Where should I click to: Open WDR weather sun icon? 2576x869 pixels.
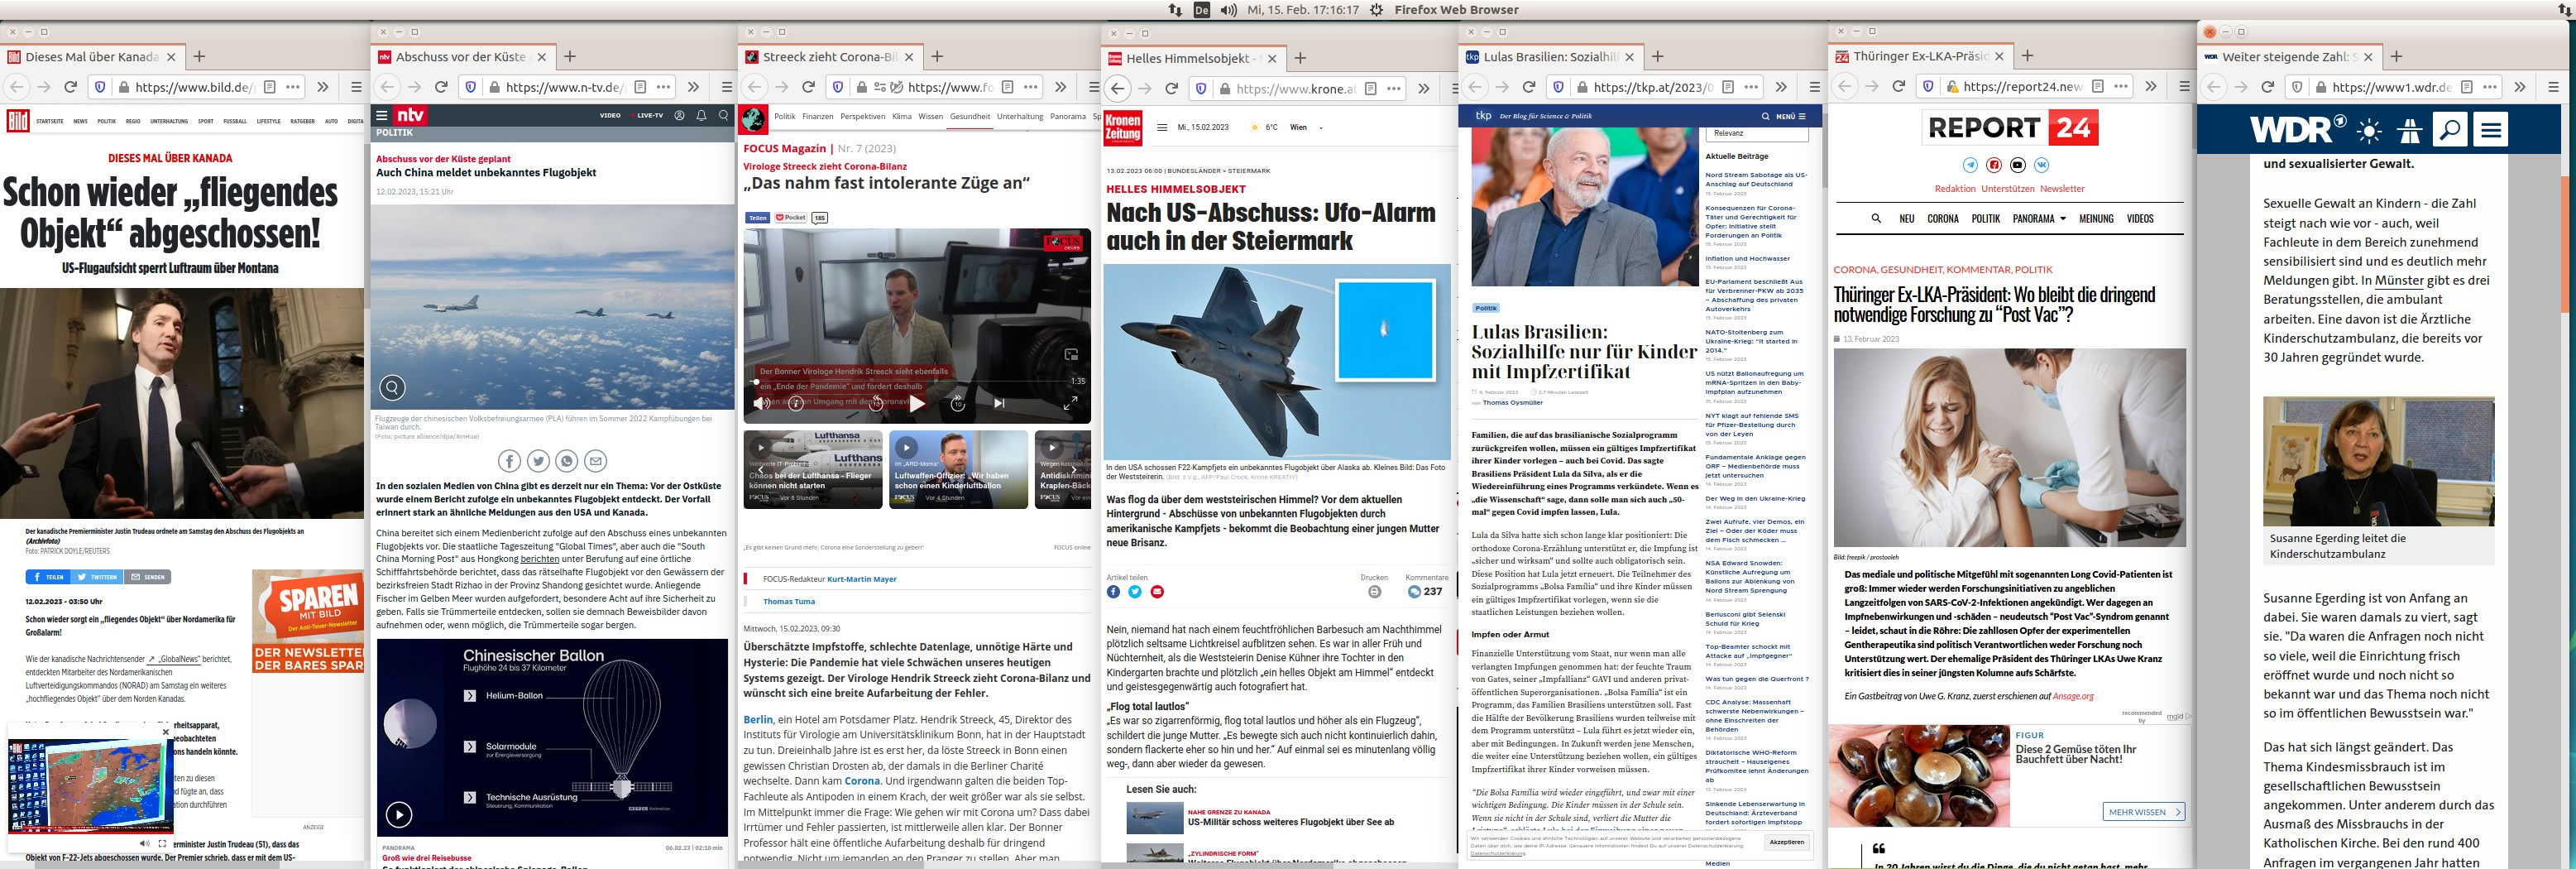tap(2368, 130)
